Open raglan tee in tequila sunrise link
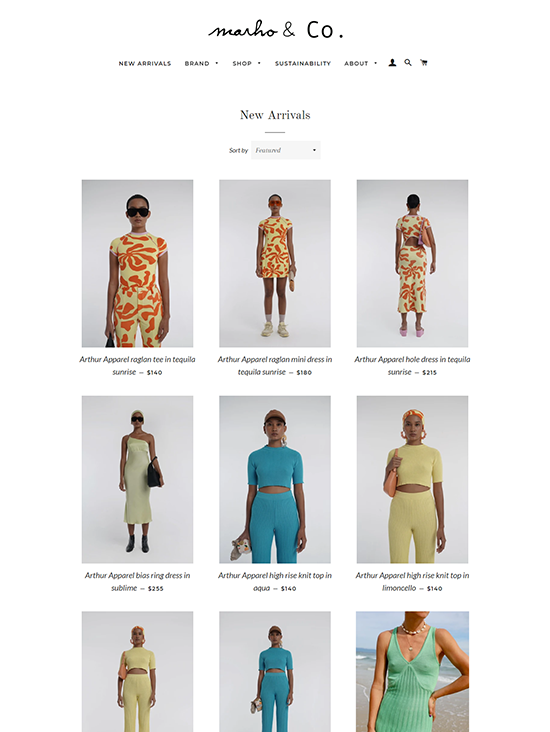The image size is (550, 732). click(x=137, y=366)
